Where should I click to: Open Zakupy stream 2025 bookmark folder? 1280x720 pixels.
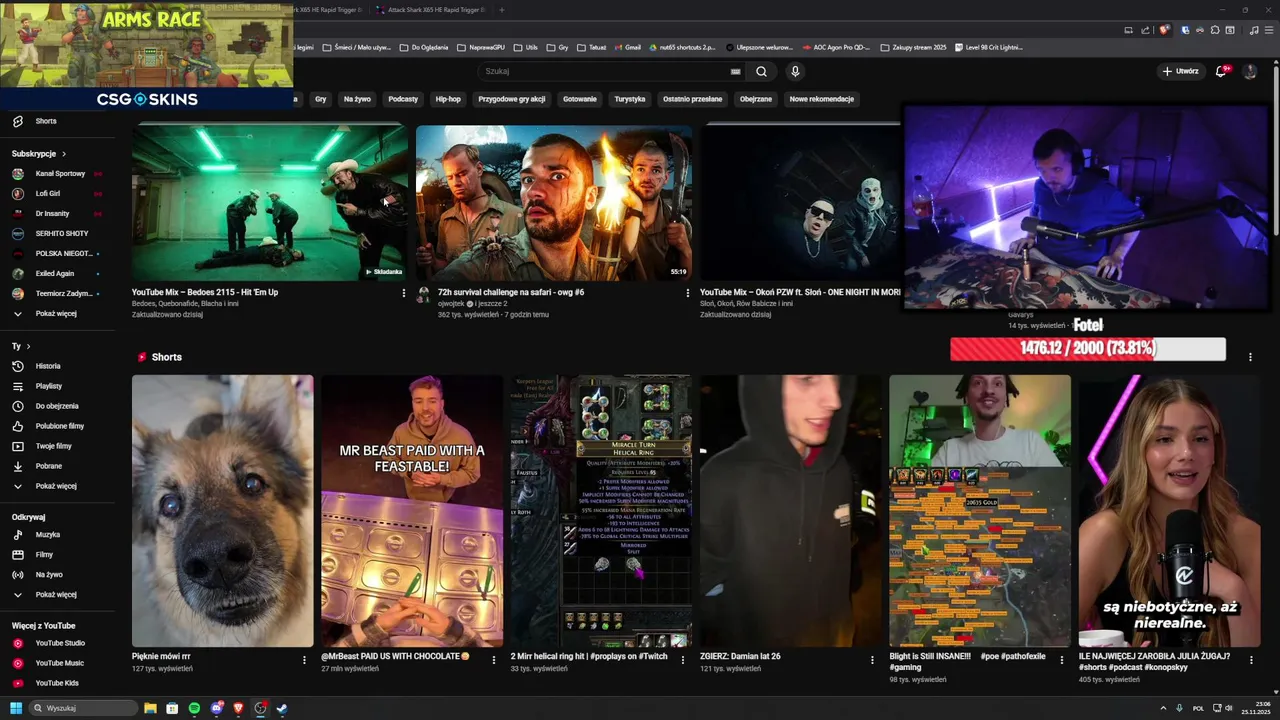913,47
